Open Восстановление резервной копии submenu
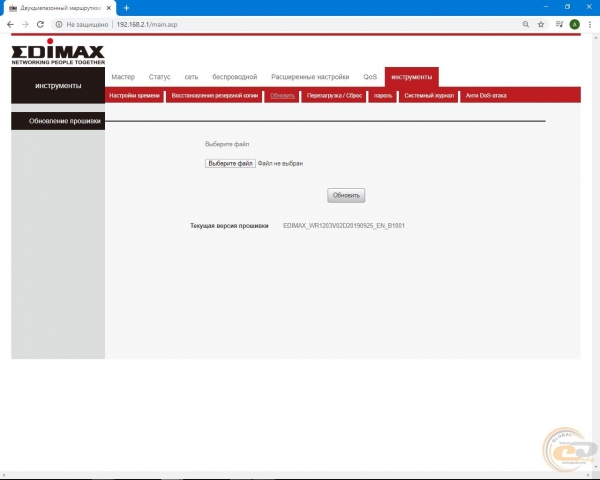The height and width of the screenshot is (480, 600). (x=215, y=96)
